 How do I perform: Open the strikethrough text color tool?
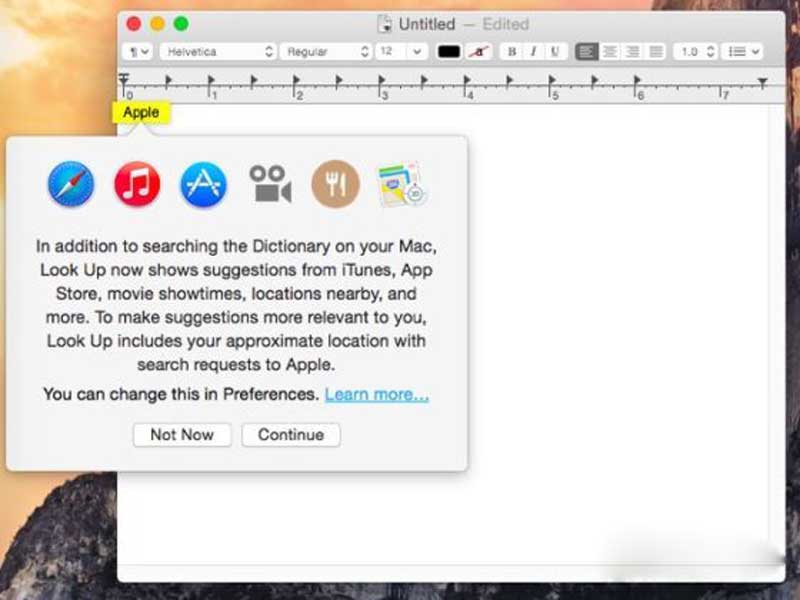coord(479,52)
